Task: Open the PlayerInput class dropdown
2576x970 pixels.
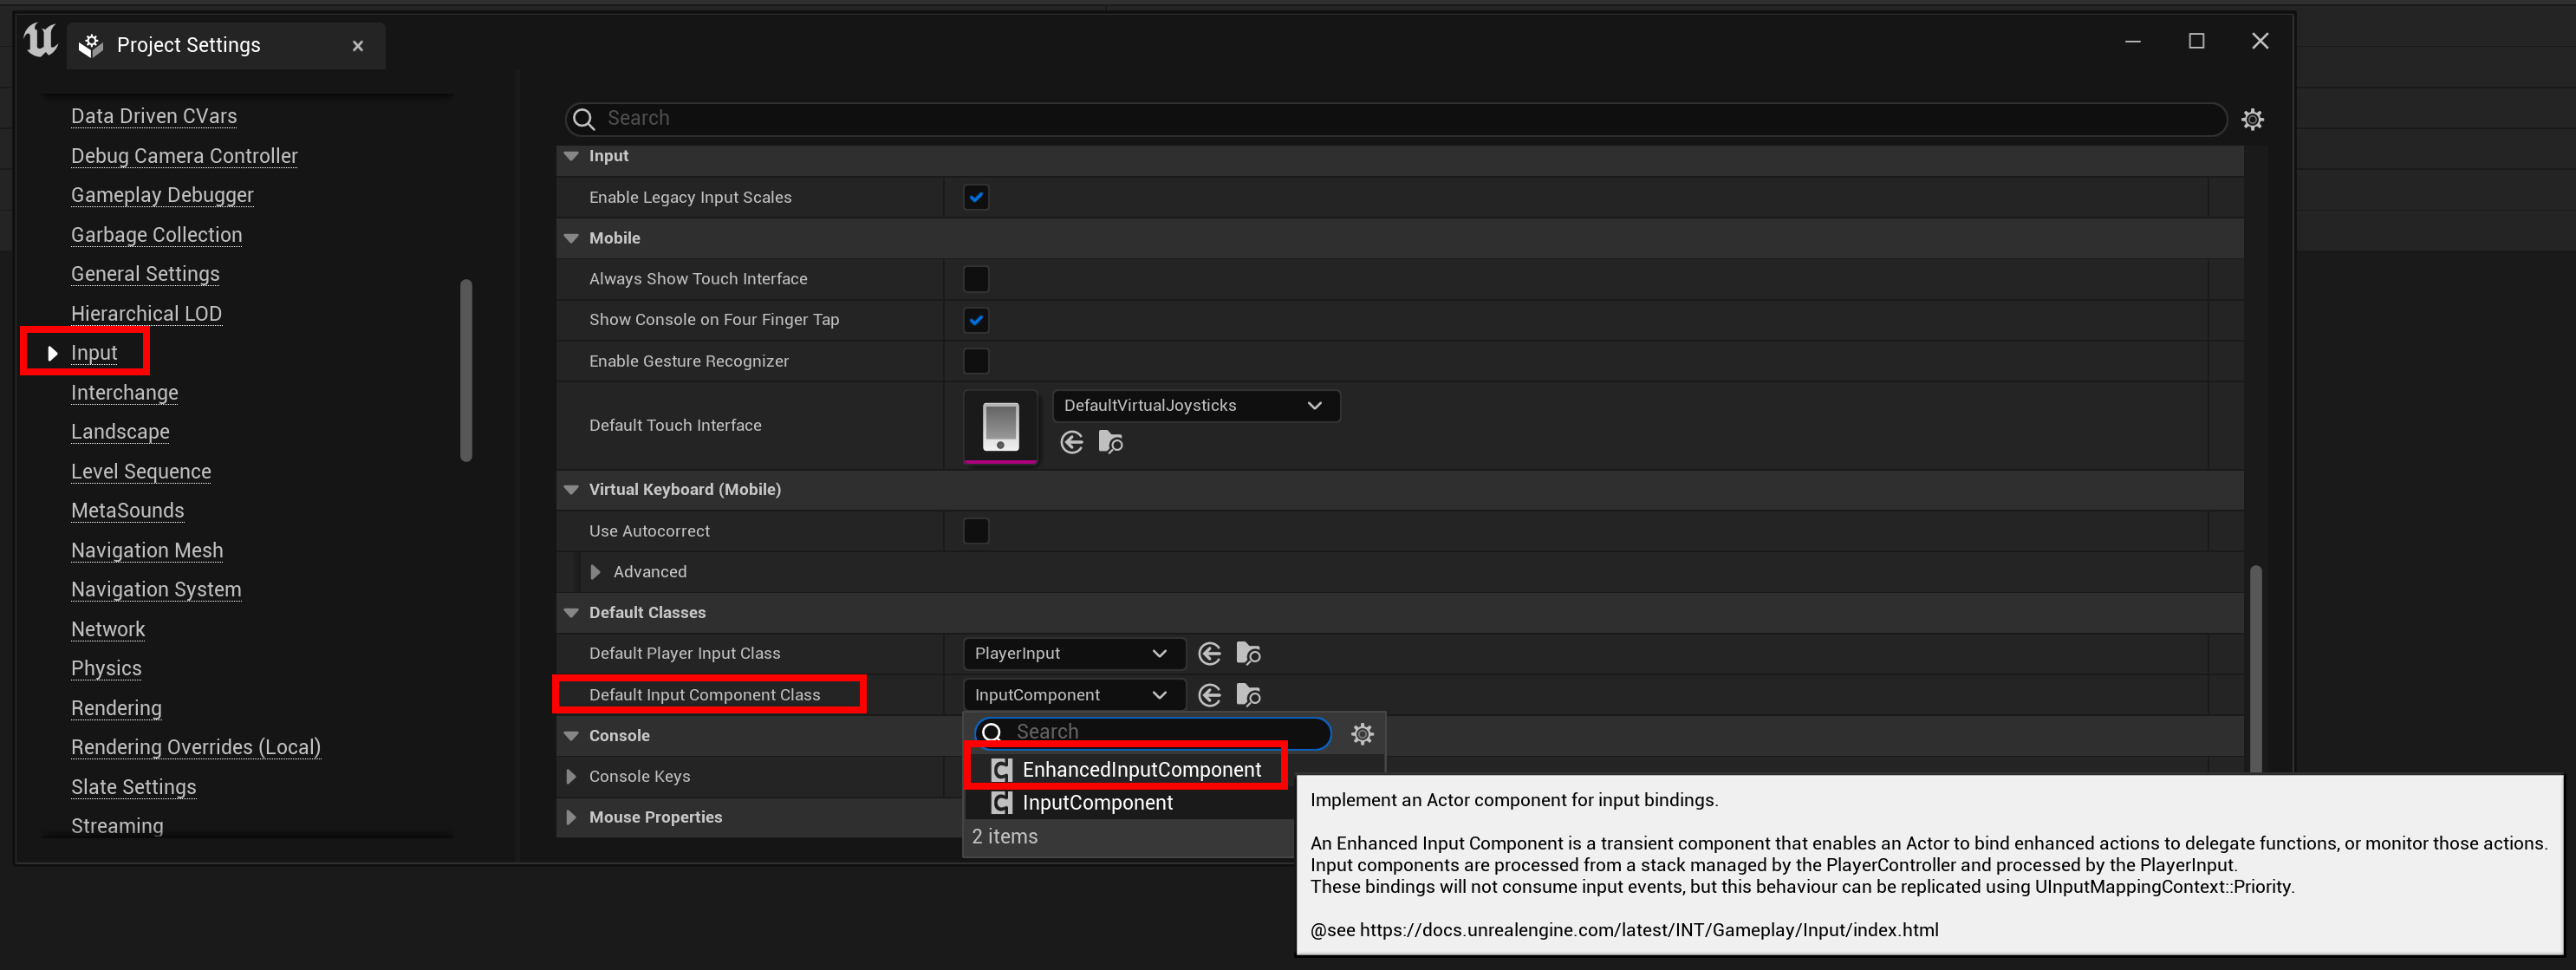Action: 1073,654
